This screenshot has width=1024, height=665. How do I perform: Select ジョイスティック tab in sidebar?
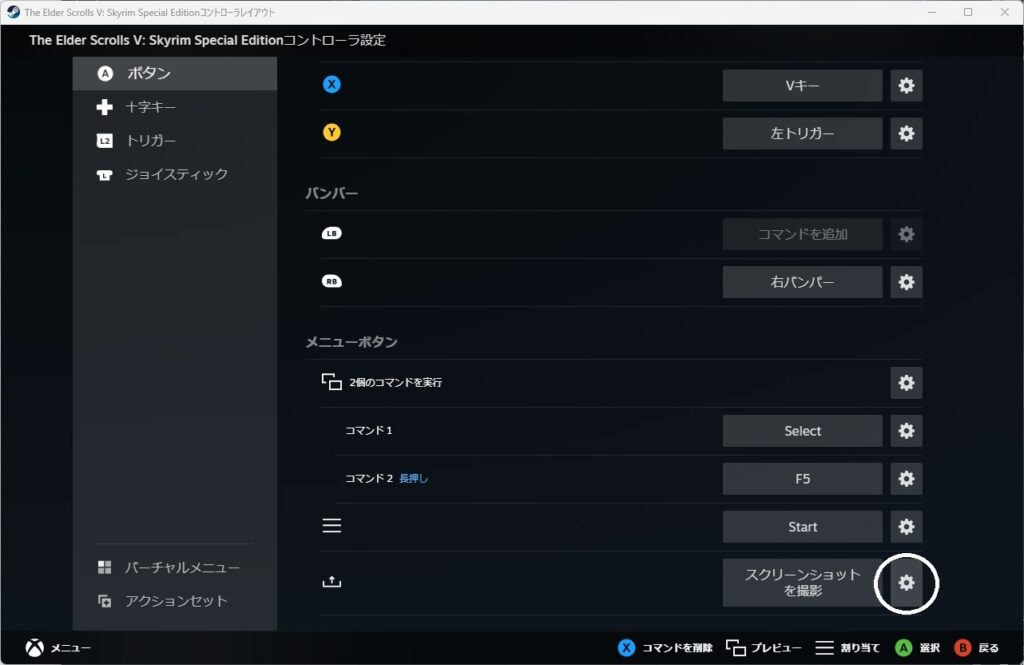pyautogui.click(x=175, y=174)
